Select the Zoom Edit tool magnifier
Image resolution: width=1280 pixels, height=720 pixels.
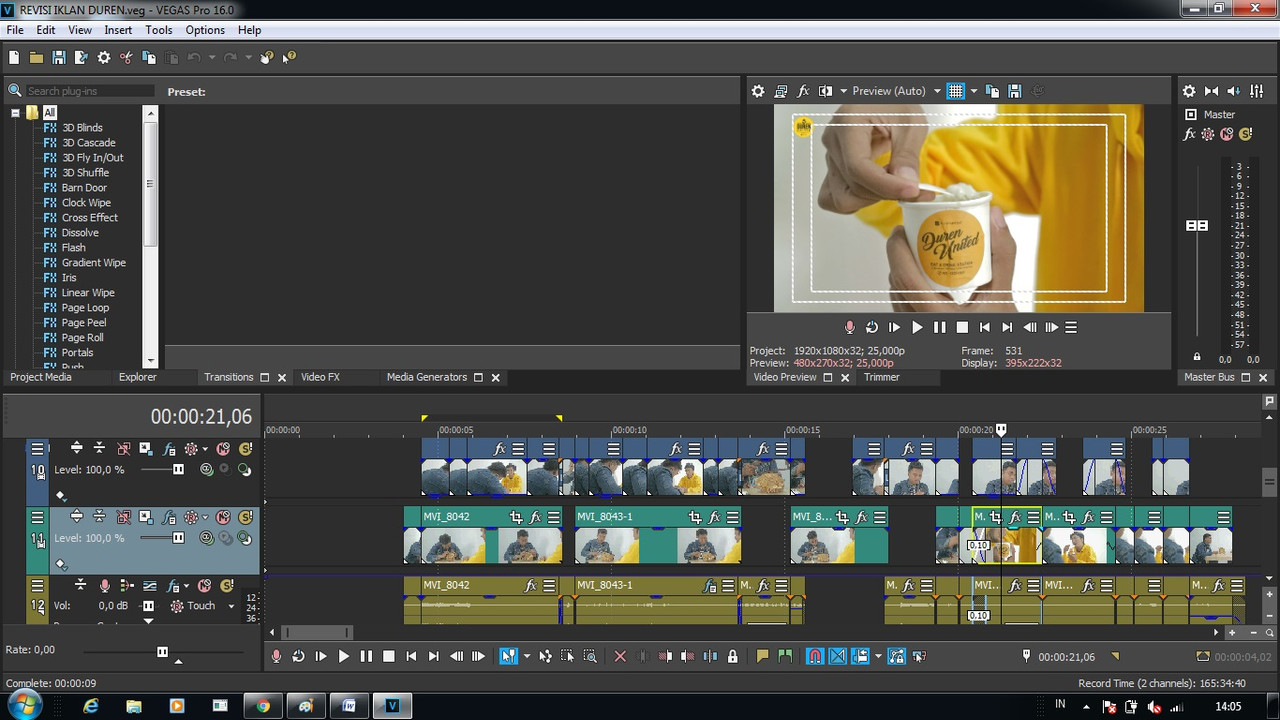[x=590, y=656]
